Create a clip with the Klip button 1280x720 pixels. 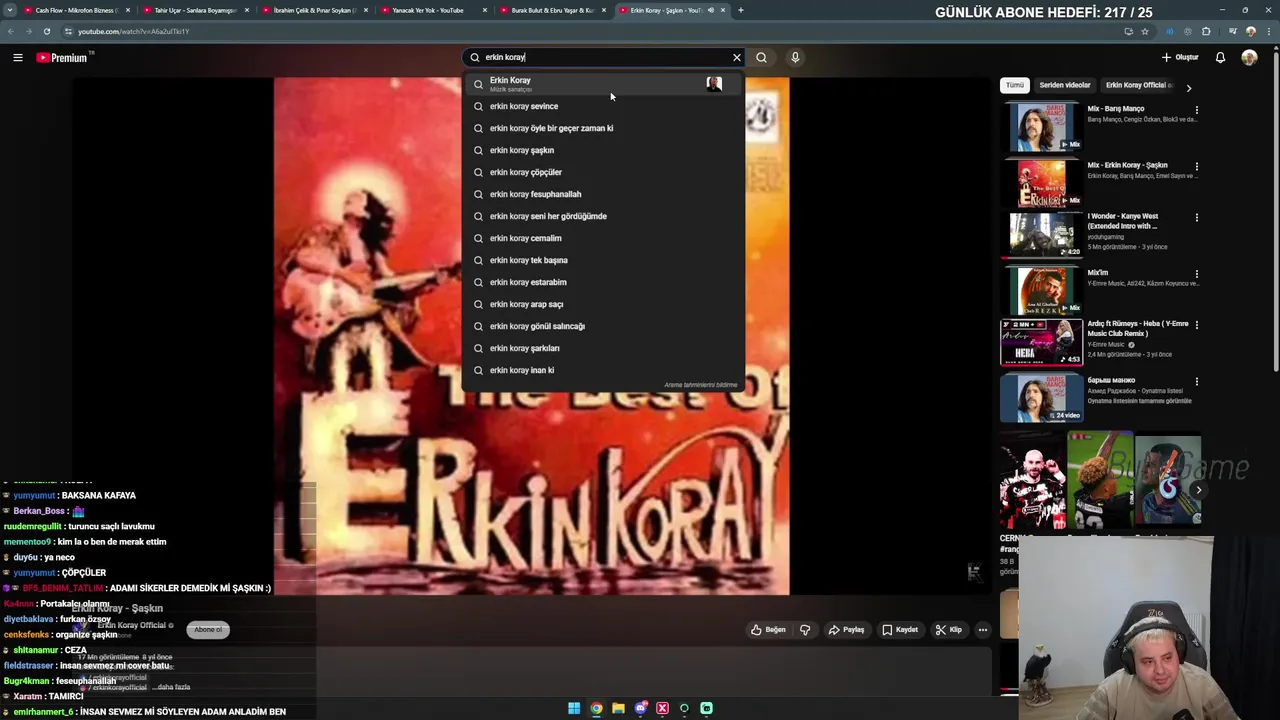(x=948, y=630)
